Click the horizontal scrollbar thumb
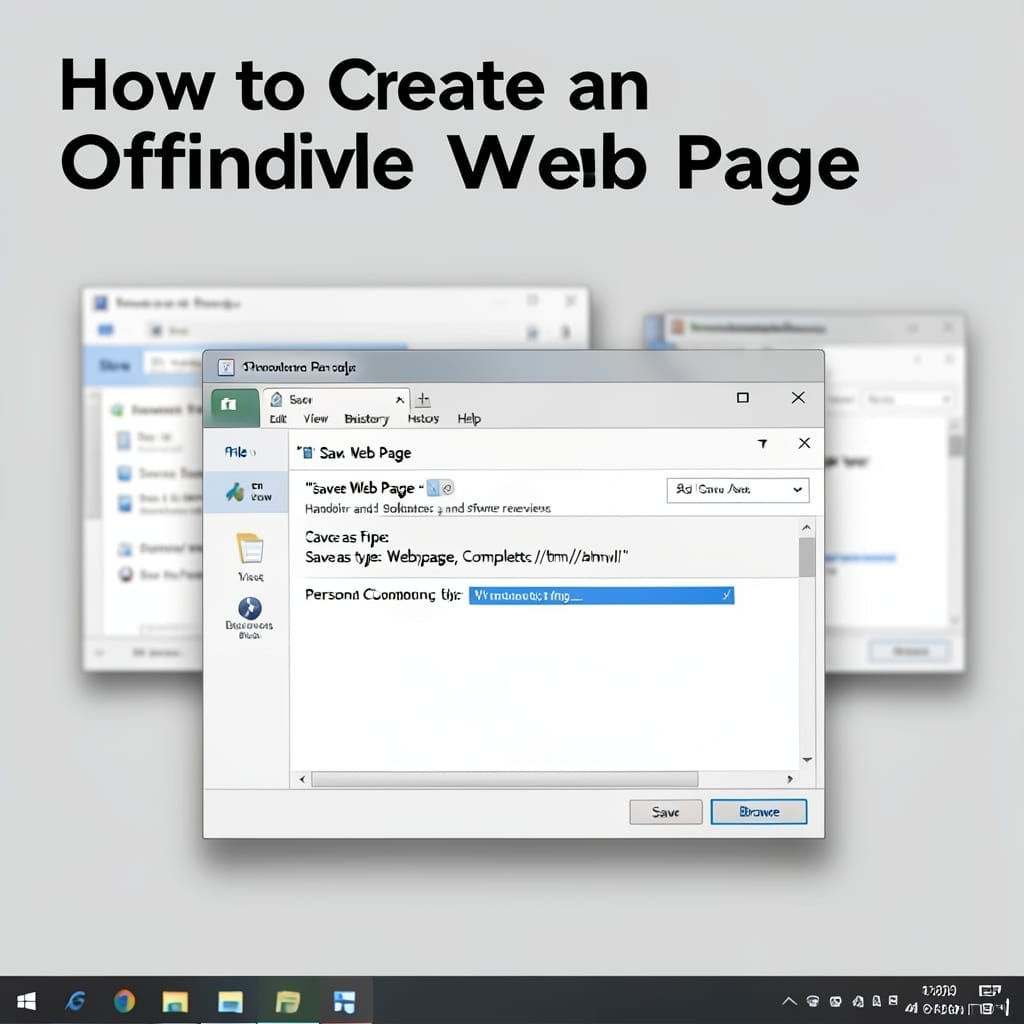1024x1024 pixels. [x=505, y=779]
